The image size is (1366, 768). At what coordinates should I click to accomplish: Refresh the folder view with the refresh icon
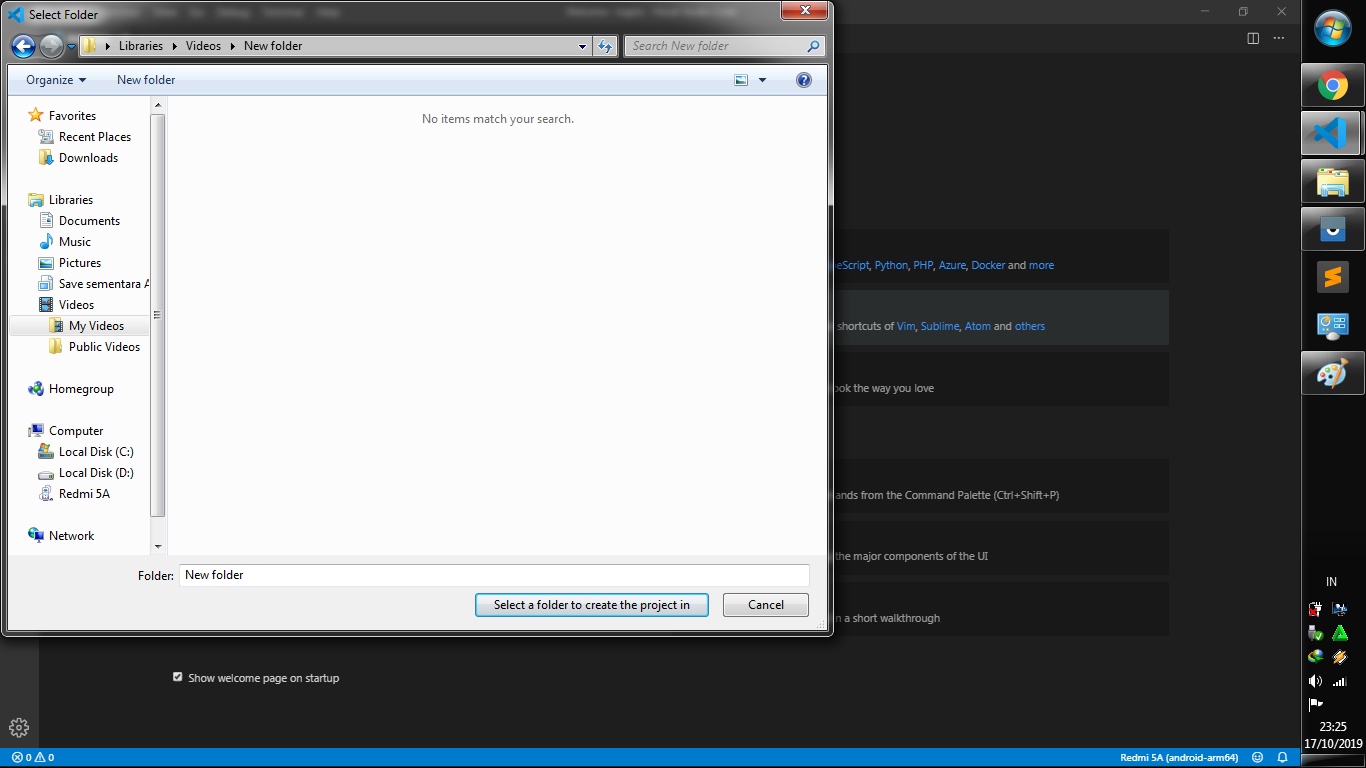pos(605,46)
